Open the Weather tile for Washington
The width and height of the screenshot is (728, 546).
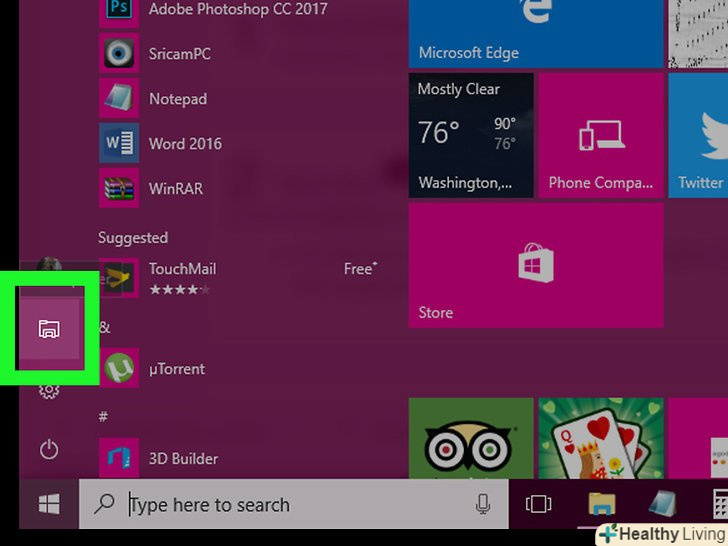coord(471,135)
